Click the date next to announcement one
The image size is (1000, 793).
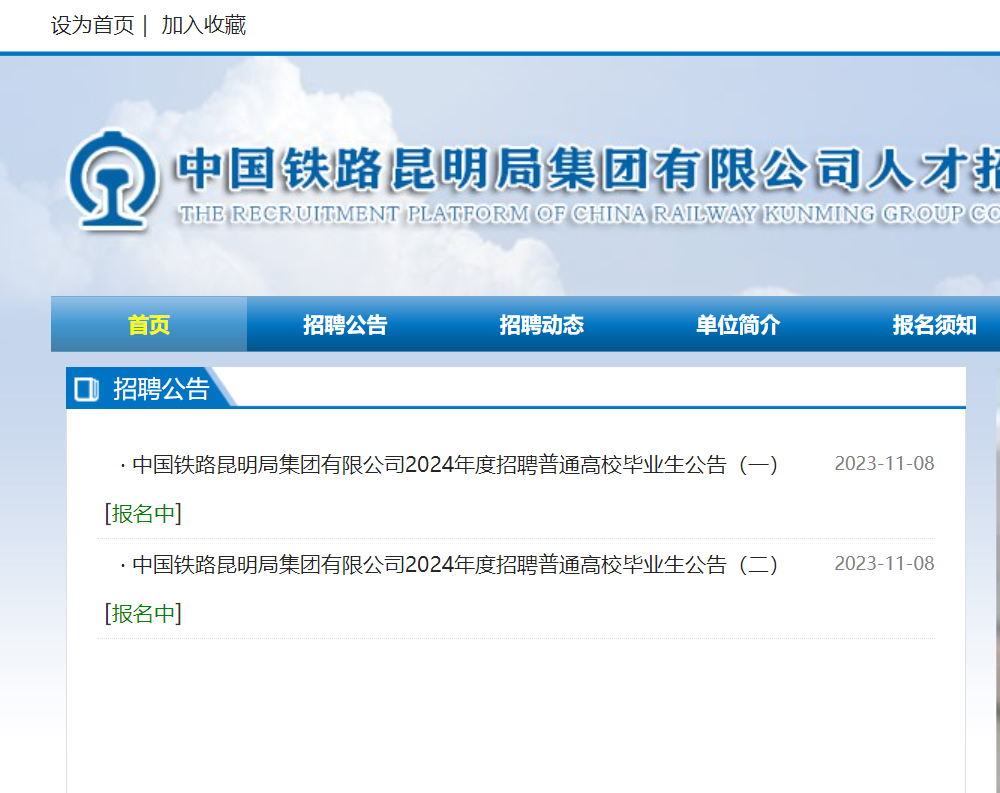[x=884, y=463]
